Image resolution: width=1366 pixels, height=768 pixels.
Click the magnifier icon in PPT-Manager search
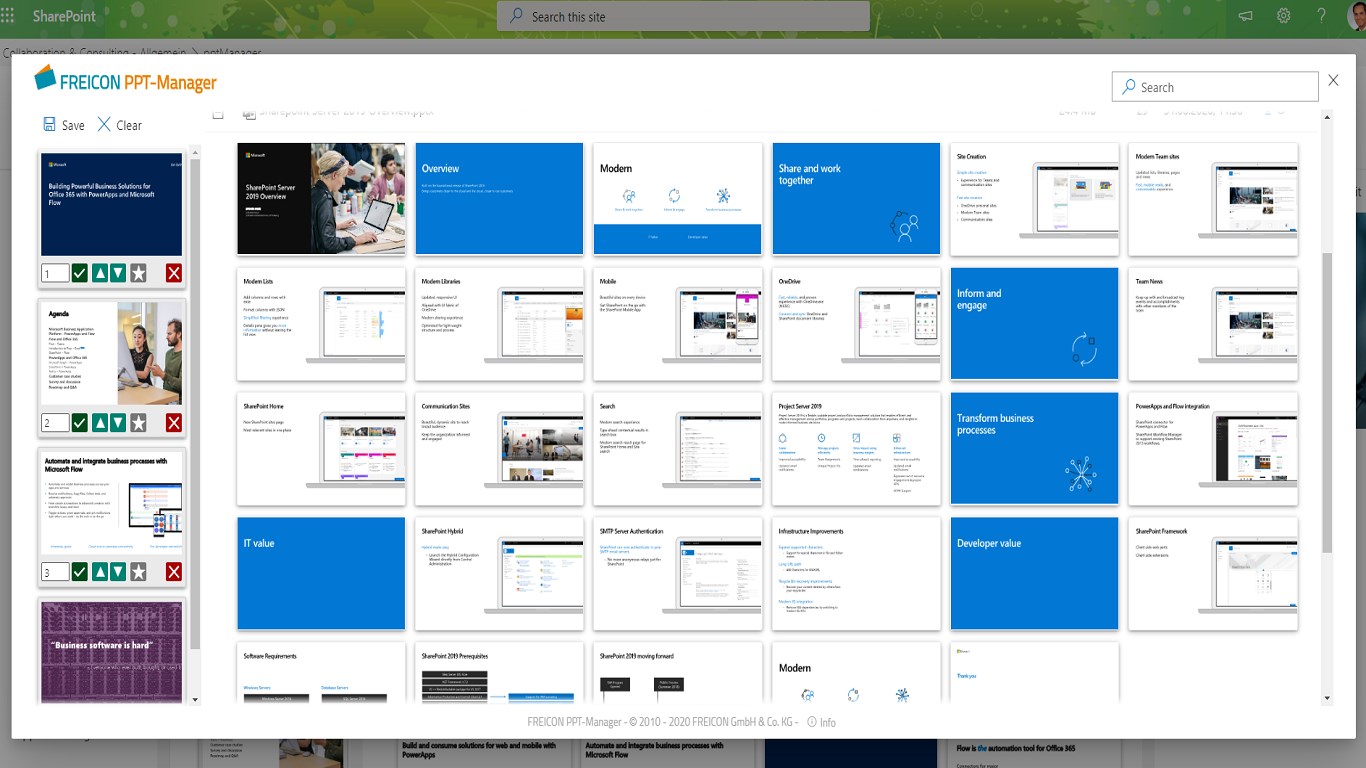(x=1129, y=87)
